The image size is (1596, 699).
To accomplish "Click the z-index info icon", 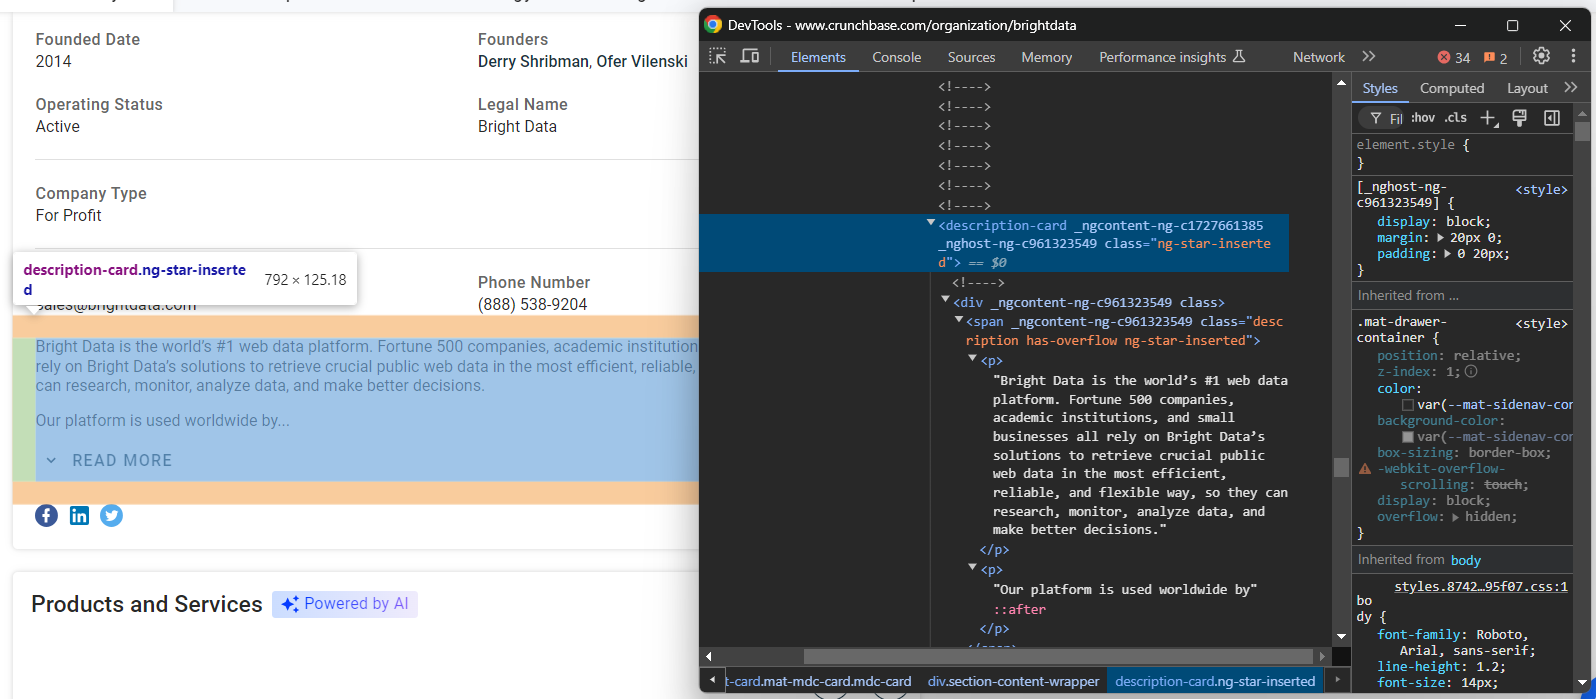I will point(1469,372).
